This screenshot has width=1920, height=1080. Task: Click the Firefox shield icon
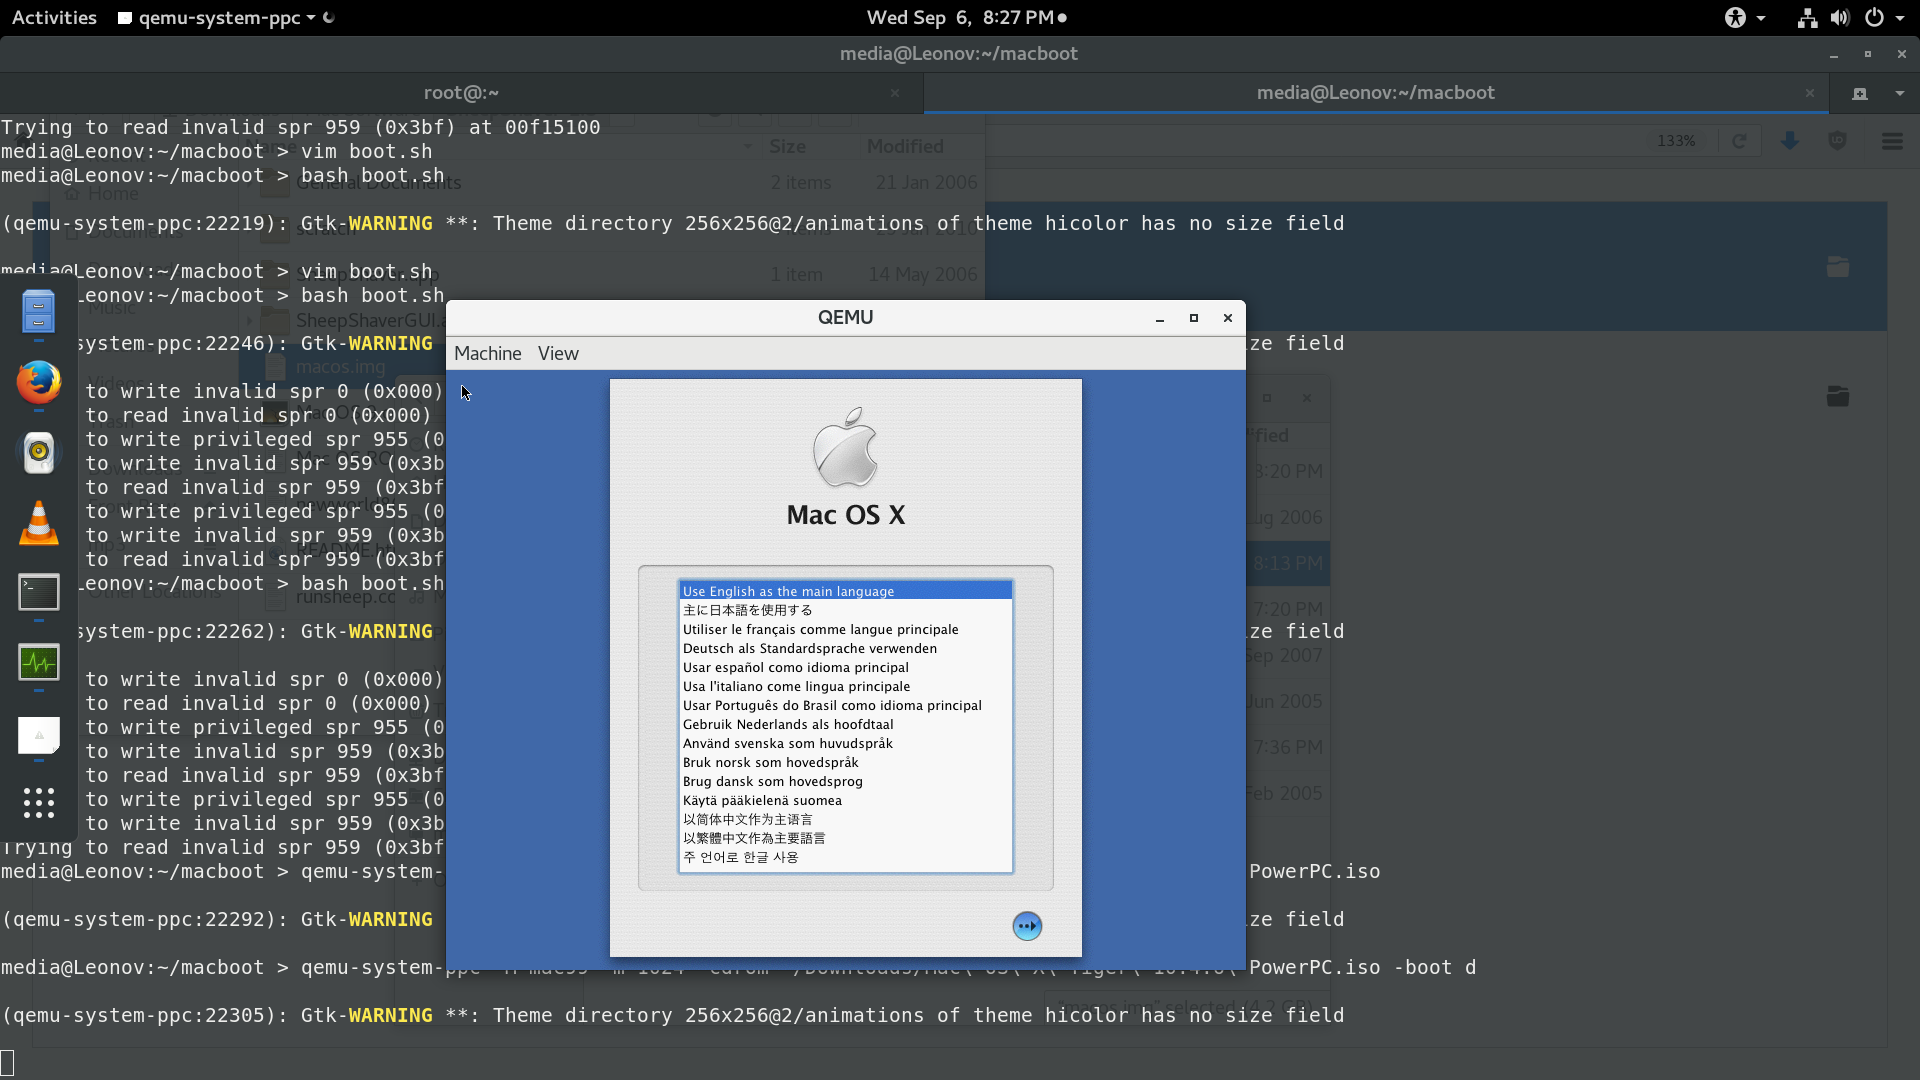click(x=1837, y=141)
